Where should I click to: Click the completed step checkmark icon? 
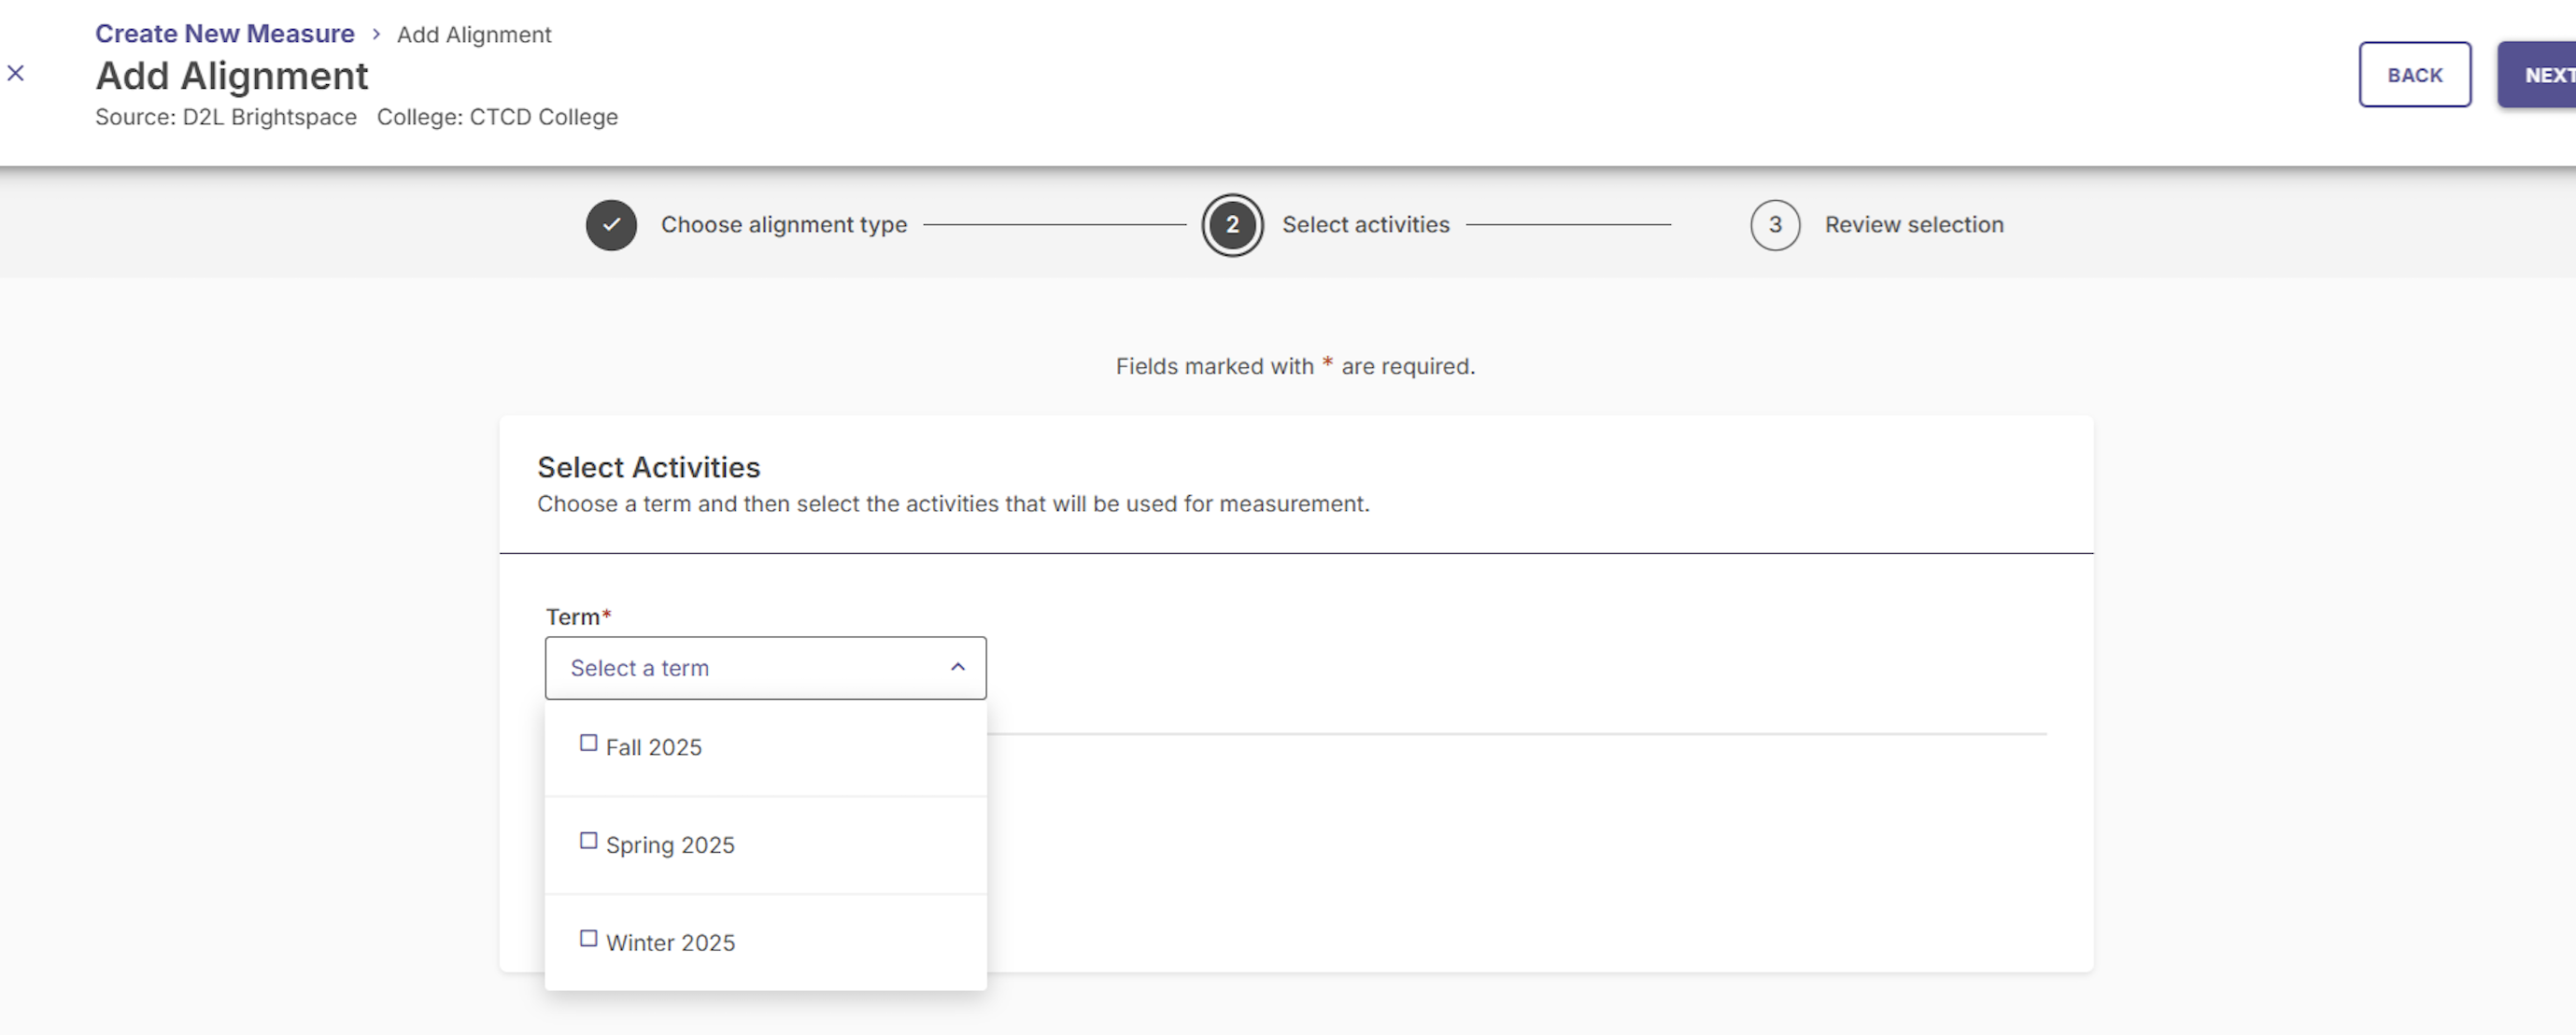(x=611, y=225)
